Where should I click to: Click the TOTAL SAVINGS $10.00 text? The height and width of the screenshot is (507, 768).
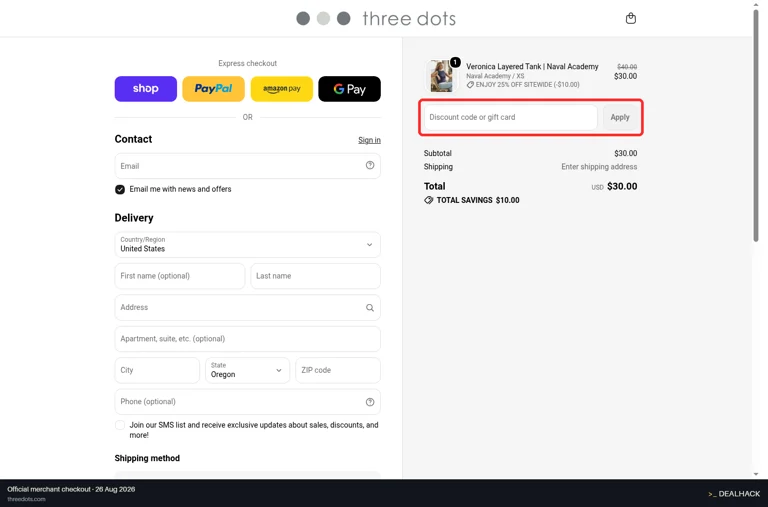click(x=478, y=200)
